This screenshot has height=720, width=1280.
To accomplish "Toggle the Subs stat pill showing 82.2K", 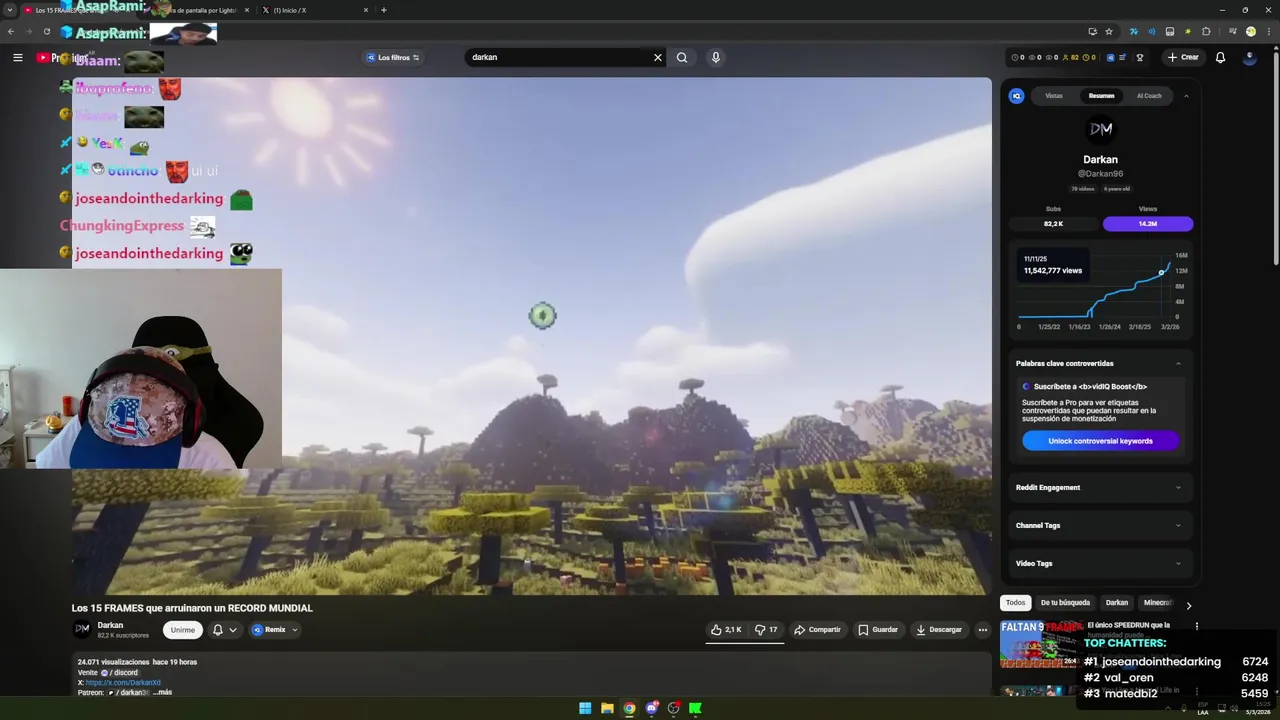I will (1053, 224).
